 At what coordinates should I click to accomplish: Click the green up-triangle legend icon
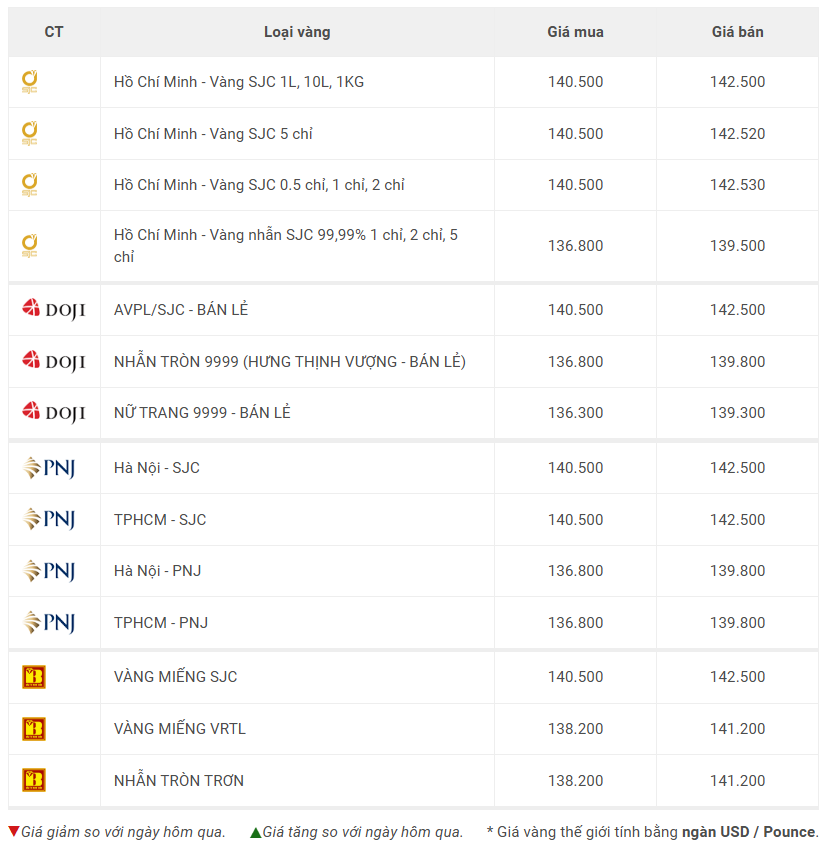pyautogui.click(x=256, y=832)
